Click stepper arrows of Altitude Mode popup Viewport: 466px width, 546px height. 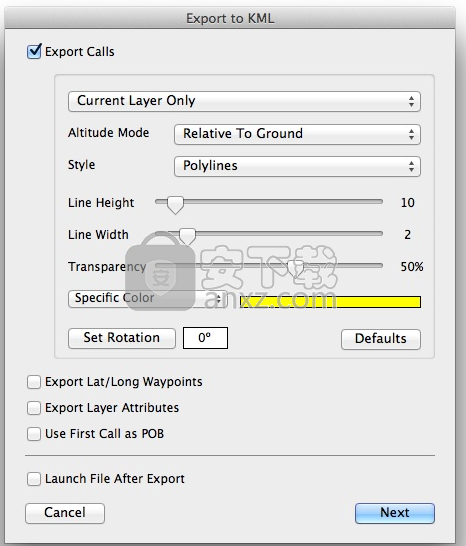411,134
